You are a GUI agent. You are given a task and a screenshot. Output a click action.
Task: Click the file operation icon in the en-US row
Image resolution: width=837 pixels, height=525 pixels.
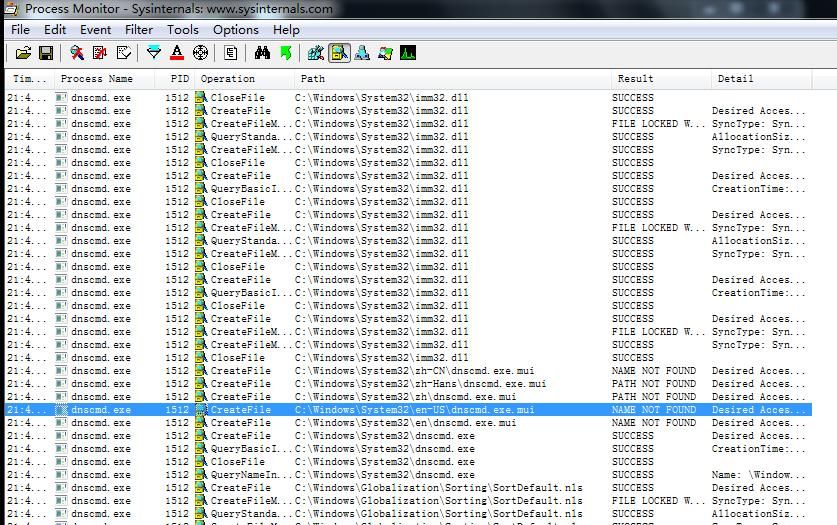point(201,410)
